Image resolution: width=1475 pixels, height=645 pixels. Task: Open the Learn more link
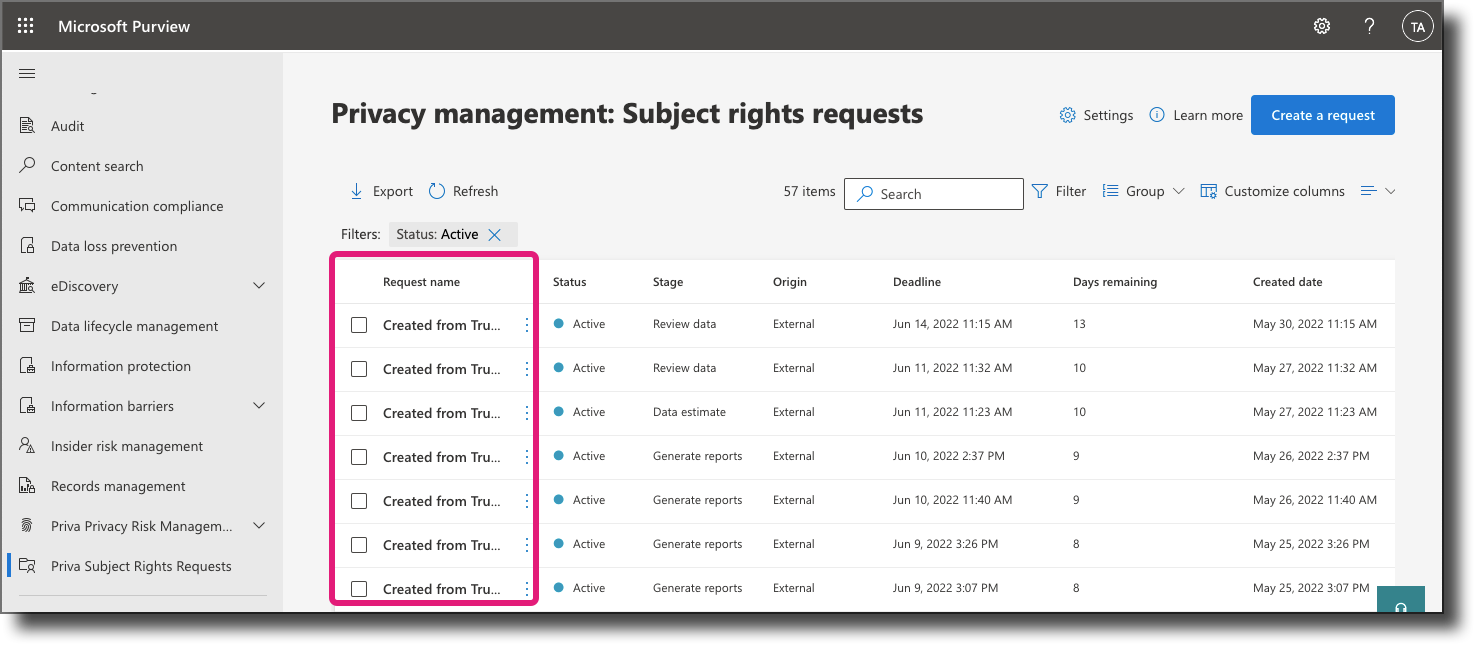[x=1196, y=115]
